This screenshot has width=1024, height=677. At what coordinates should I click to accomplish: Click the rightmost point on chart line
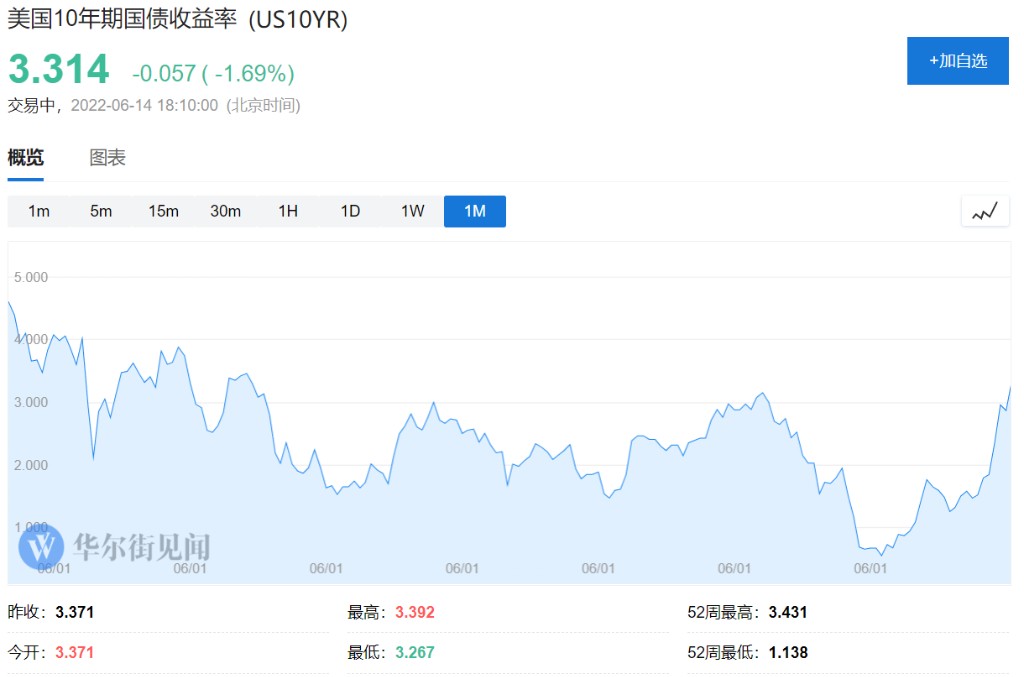(x=1011, y=387)
